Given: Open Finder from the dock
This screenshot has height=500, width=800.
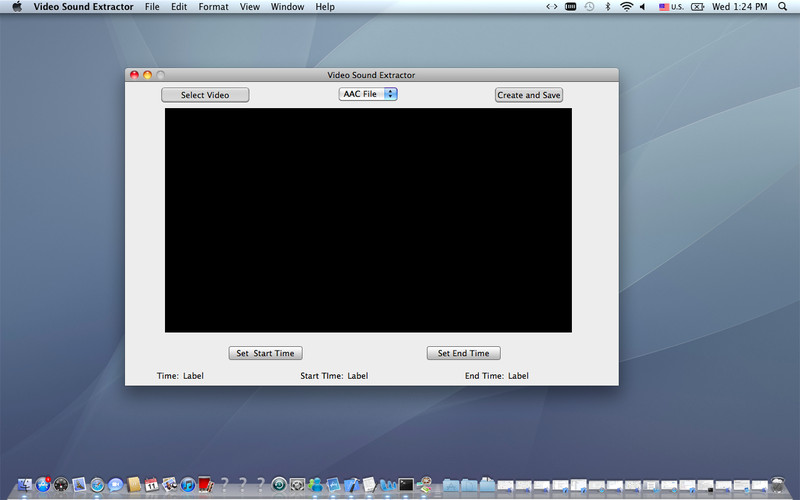Looking at the screenshot, I should [x=24, y=484].
